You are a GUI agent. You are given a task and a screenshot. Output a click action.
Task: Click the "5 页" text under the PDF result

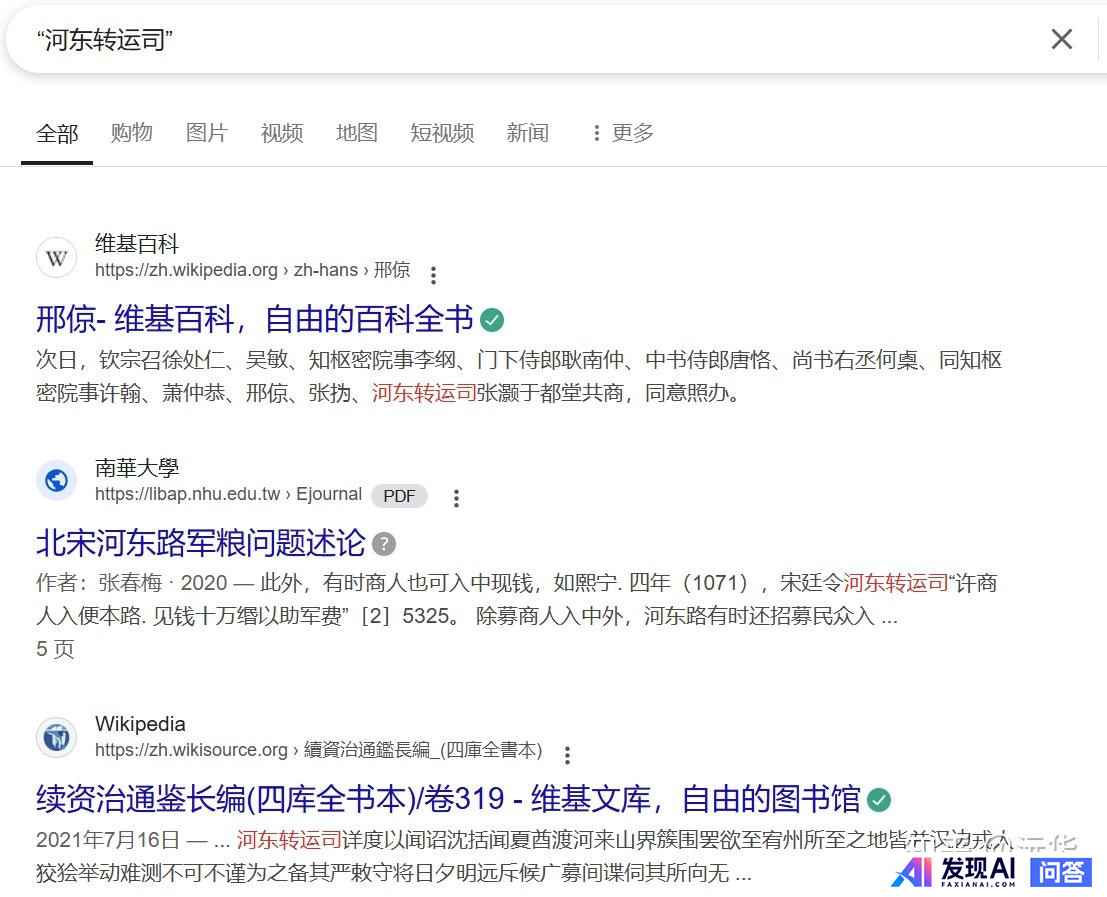tap(55, 649)
